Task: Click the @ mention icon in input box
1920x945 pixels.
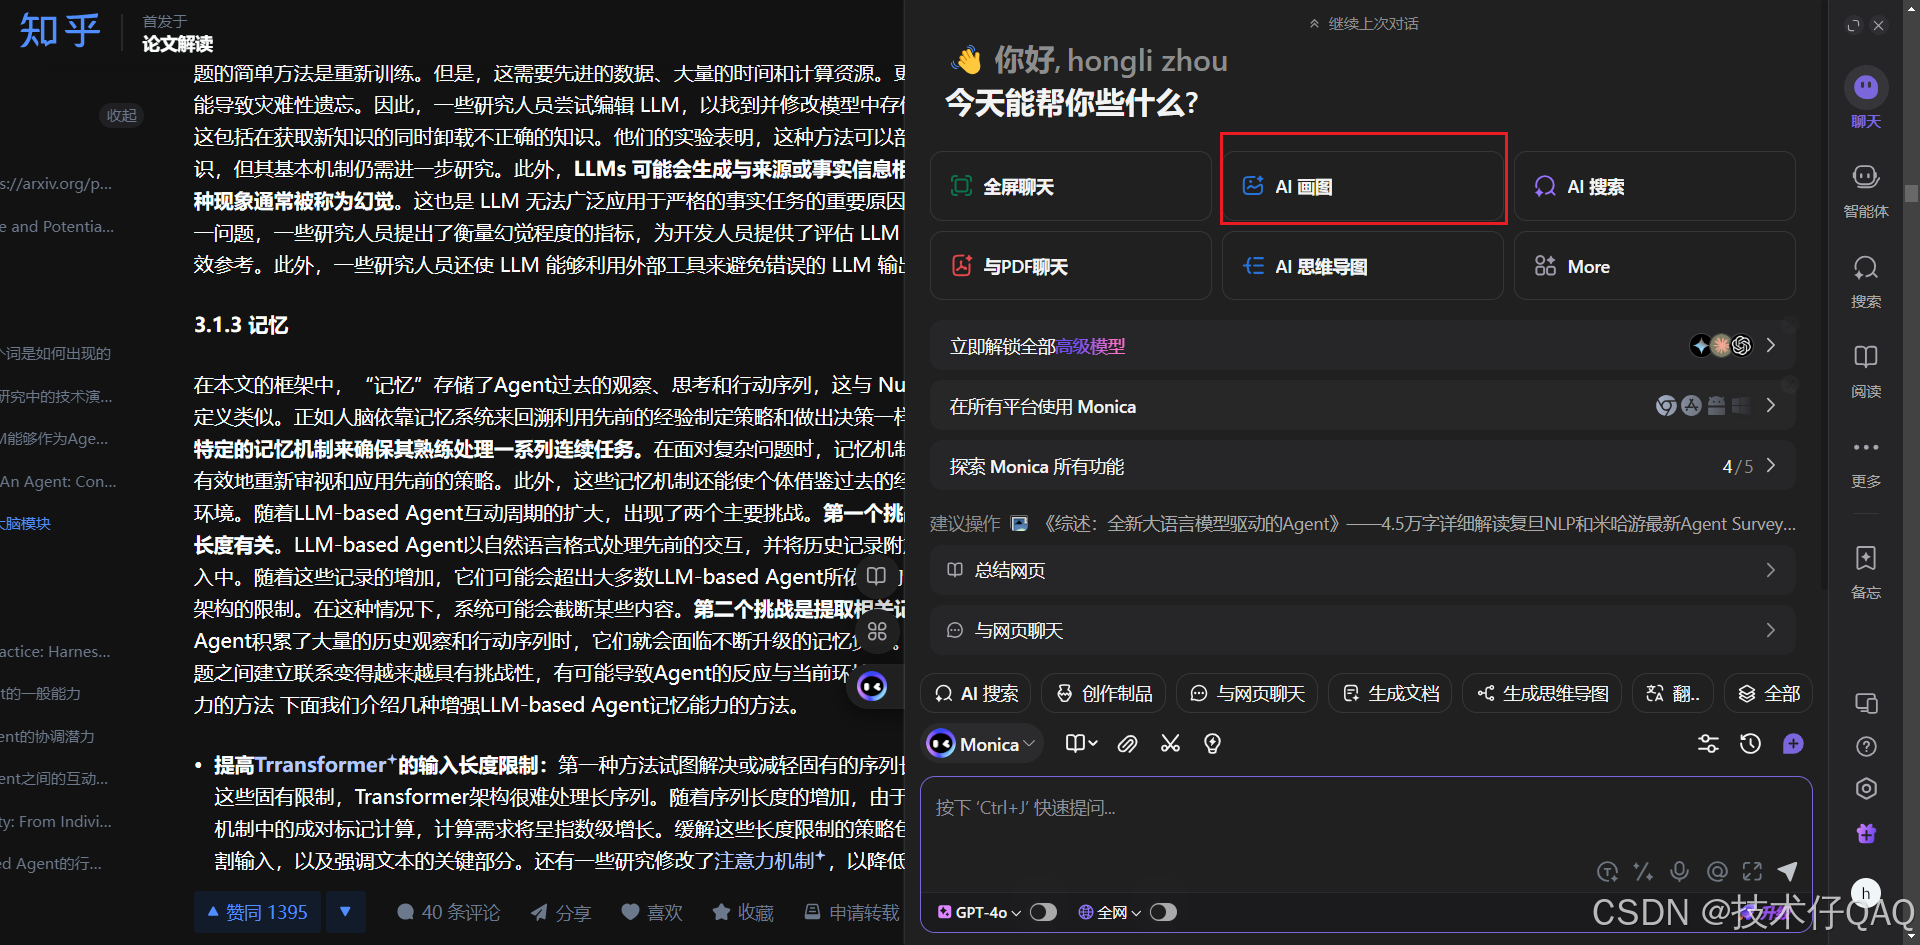Action: [1717, 871]
